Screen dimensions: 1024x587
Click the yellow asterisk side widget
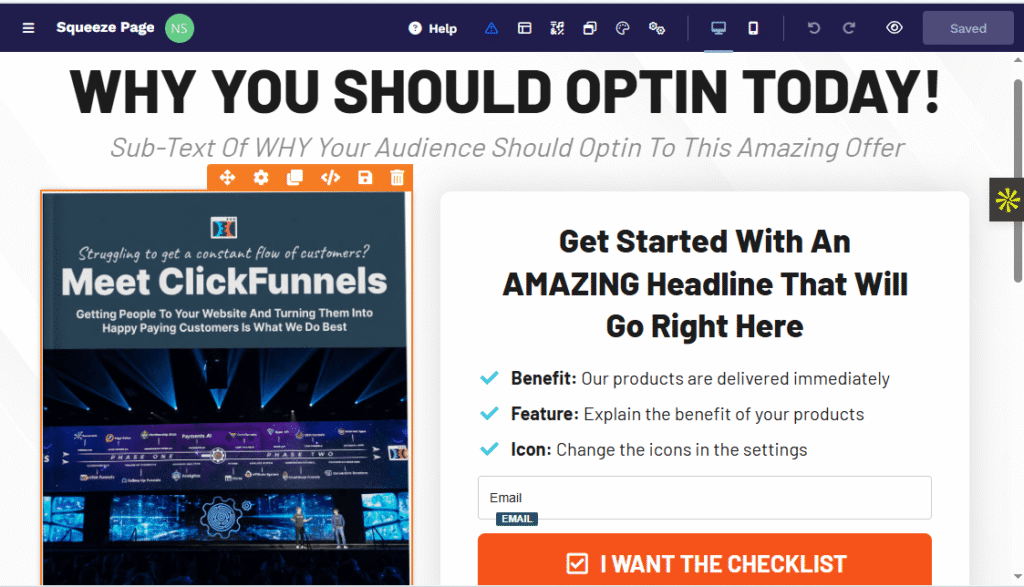(x=1007, y=200)
